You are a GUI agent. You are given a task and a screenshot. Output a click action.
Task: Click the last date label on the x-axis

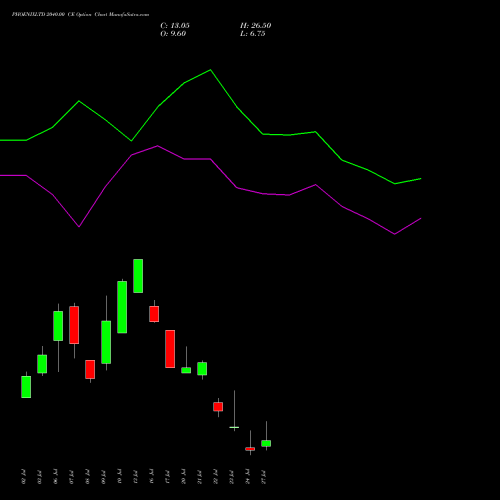click(264, 477)
